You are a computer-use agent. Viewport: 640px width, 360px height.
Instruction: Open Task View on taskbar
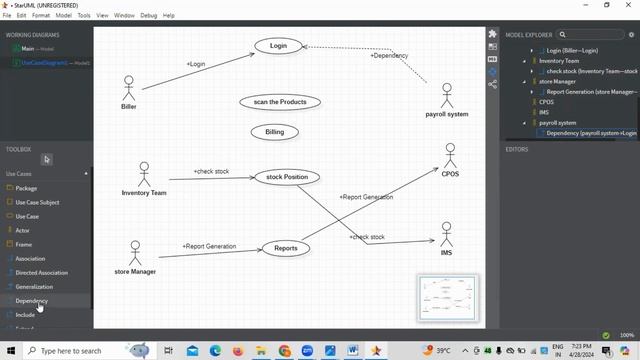point(168,351)
